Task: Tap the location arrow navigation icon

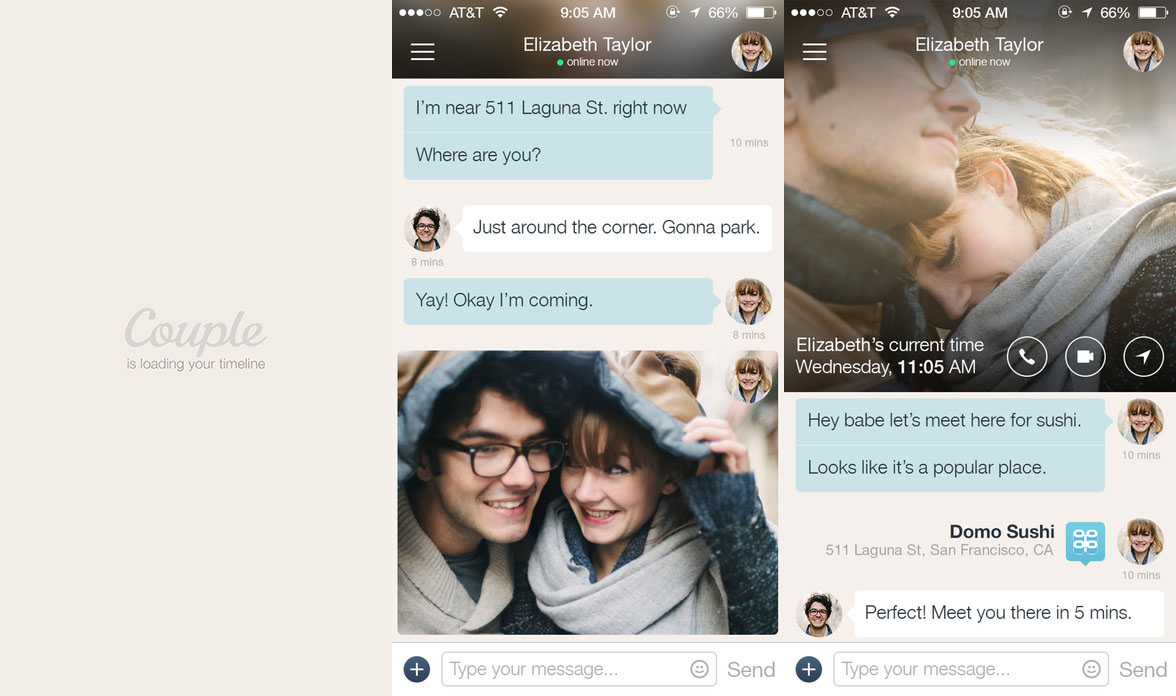Action: [x=1143, y=356]
